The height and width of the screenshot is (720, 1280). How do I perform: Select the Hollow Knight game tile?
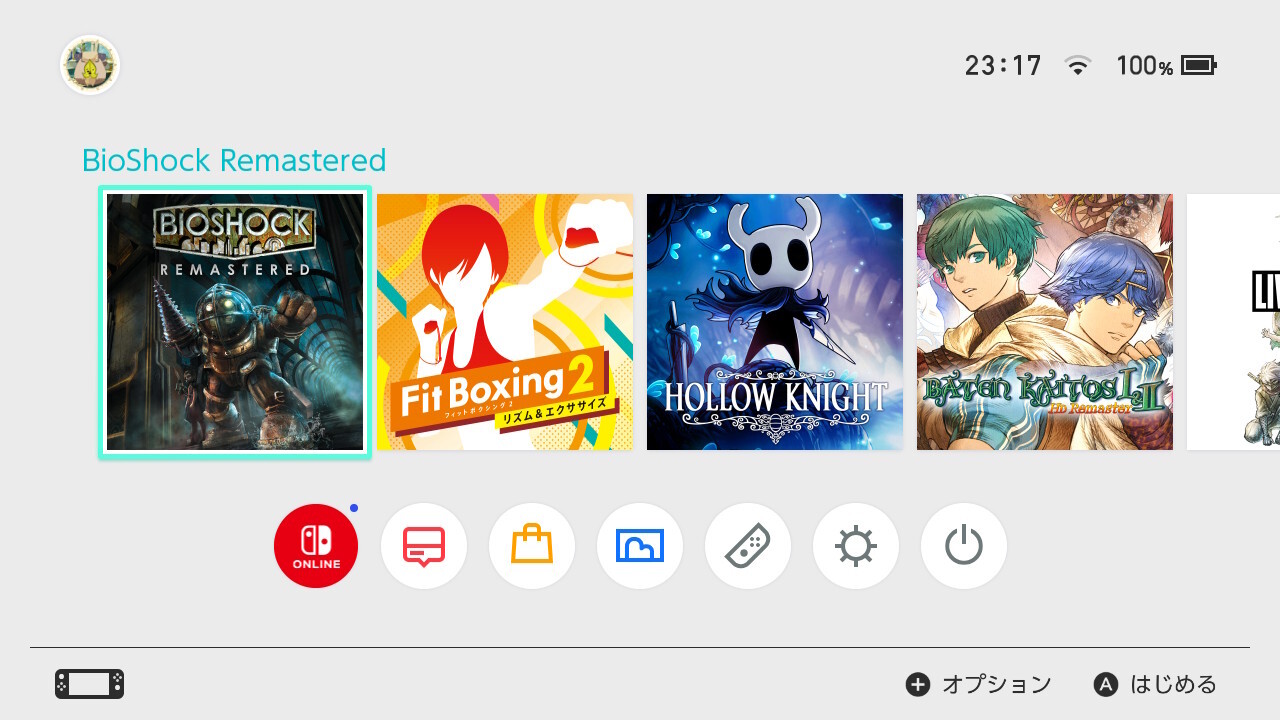click(x=775, y=322)
